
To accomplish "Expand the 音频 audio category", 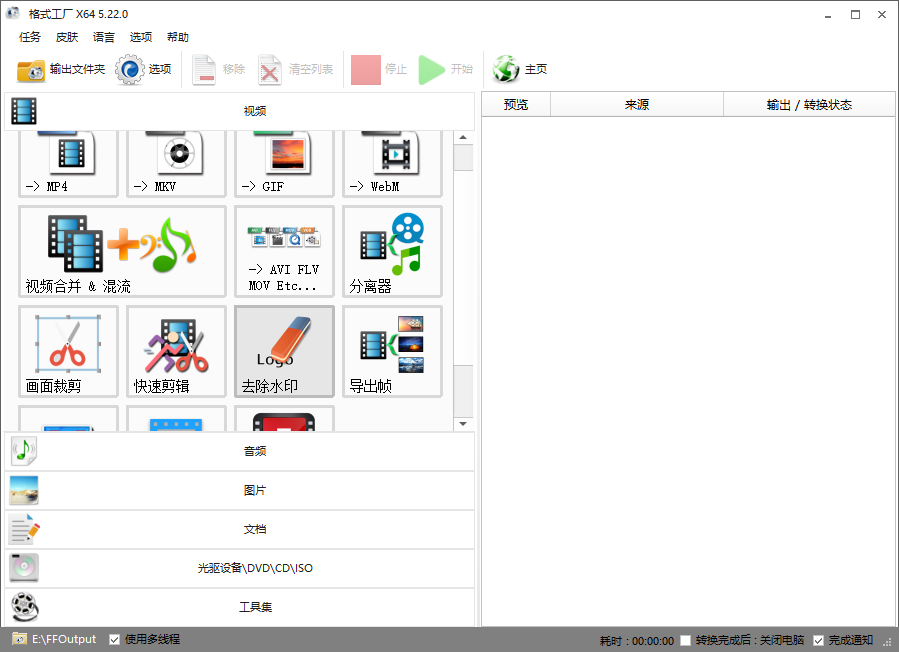I will (x=240, y=451).
